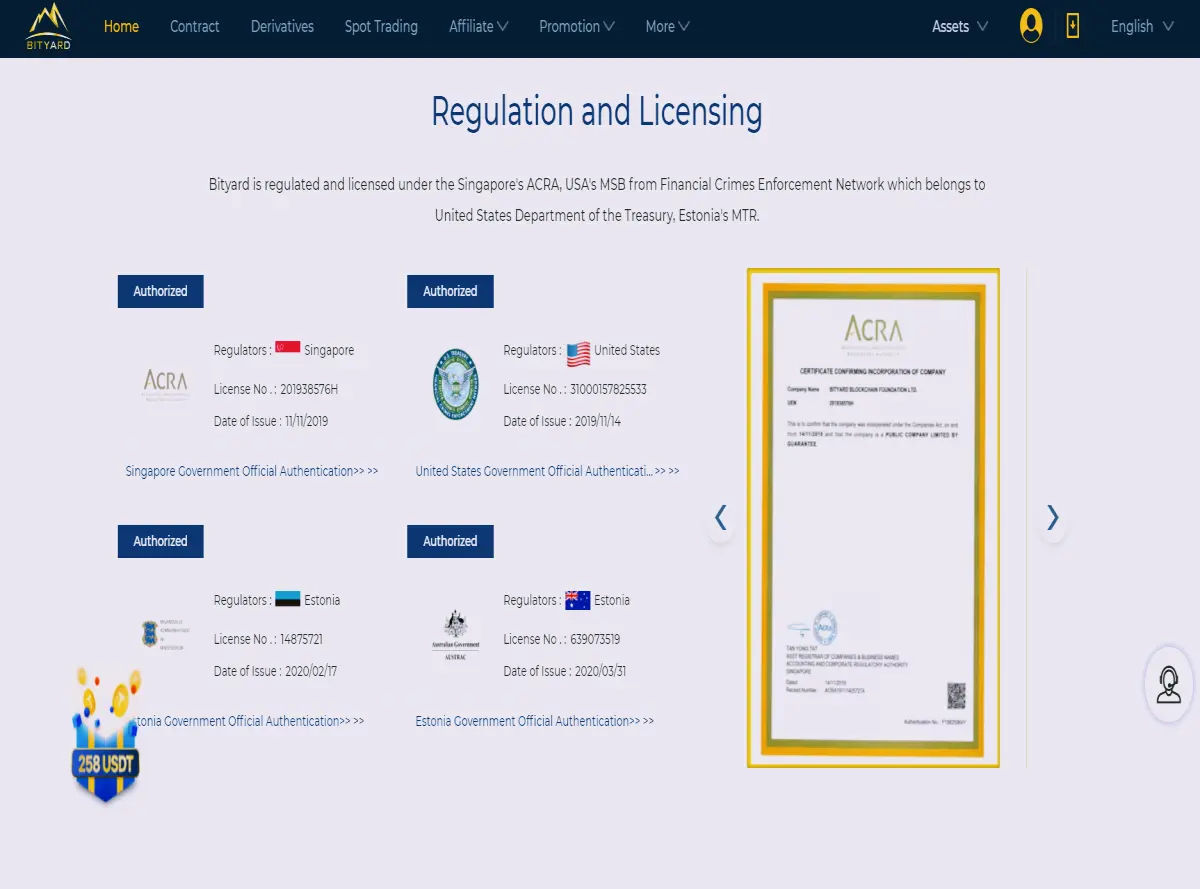Click Authorized badge above United States regulator
The image size is (1200, 889).
pos(450,291)
